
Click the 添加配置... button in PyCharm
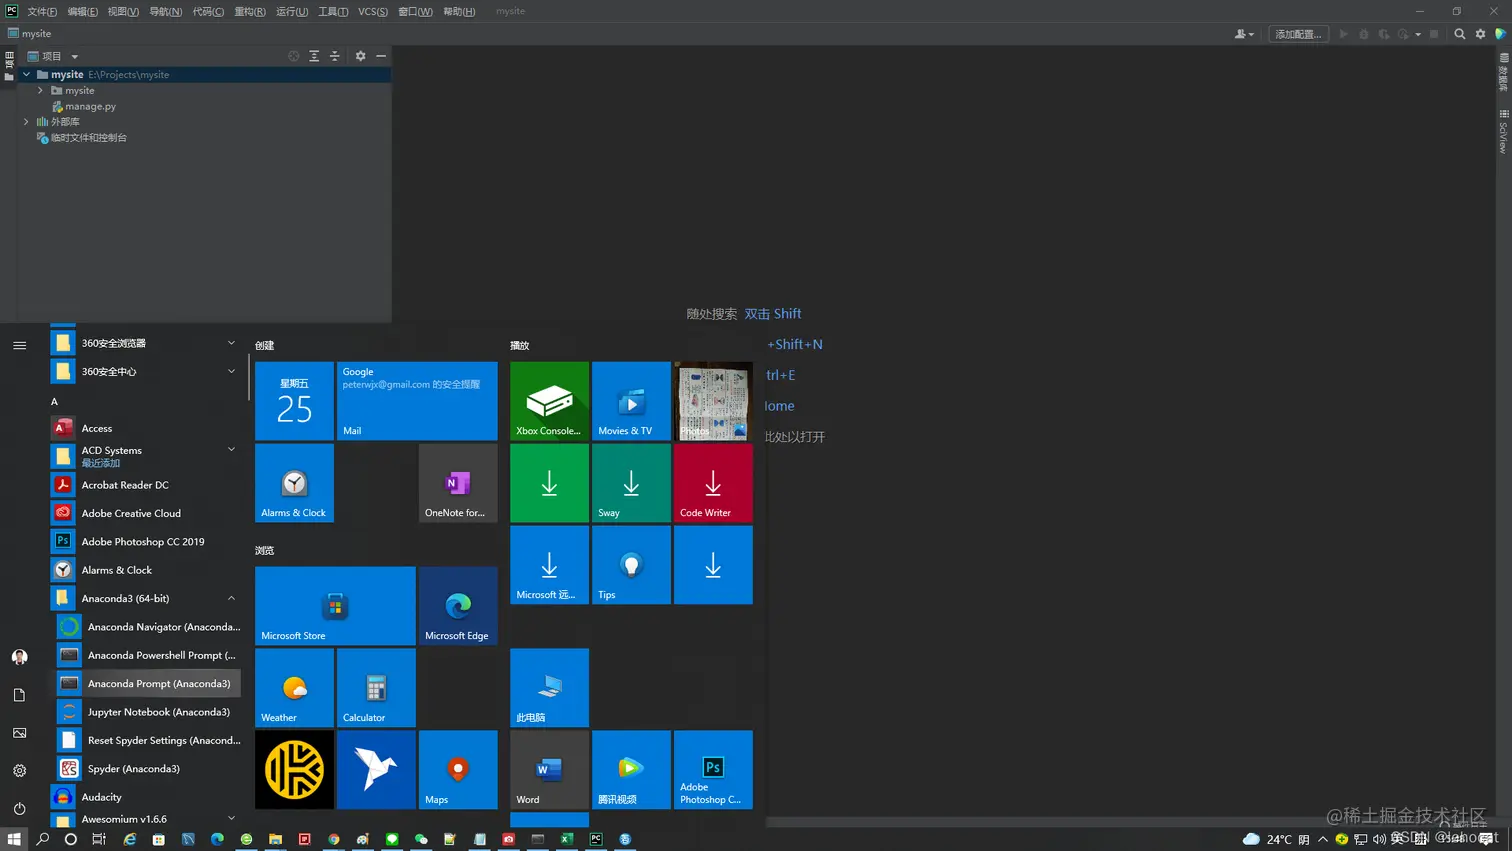point(1298,34)
